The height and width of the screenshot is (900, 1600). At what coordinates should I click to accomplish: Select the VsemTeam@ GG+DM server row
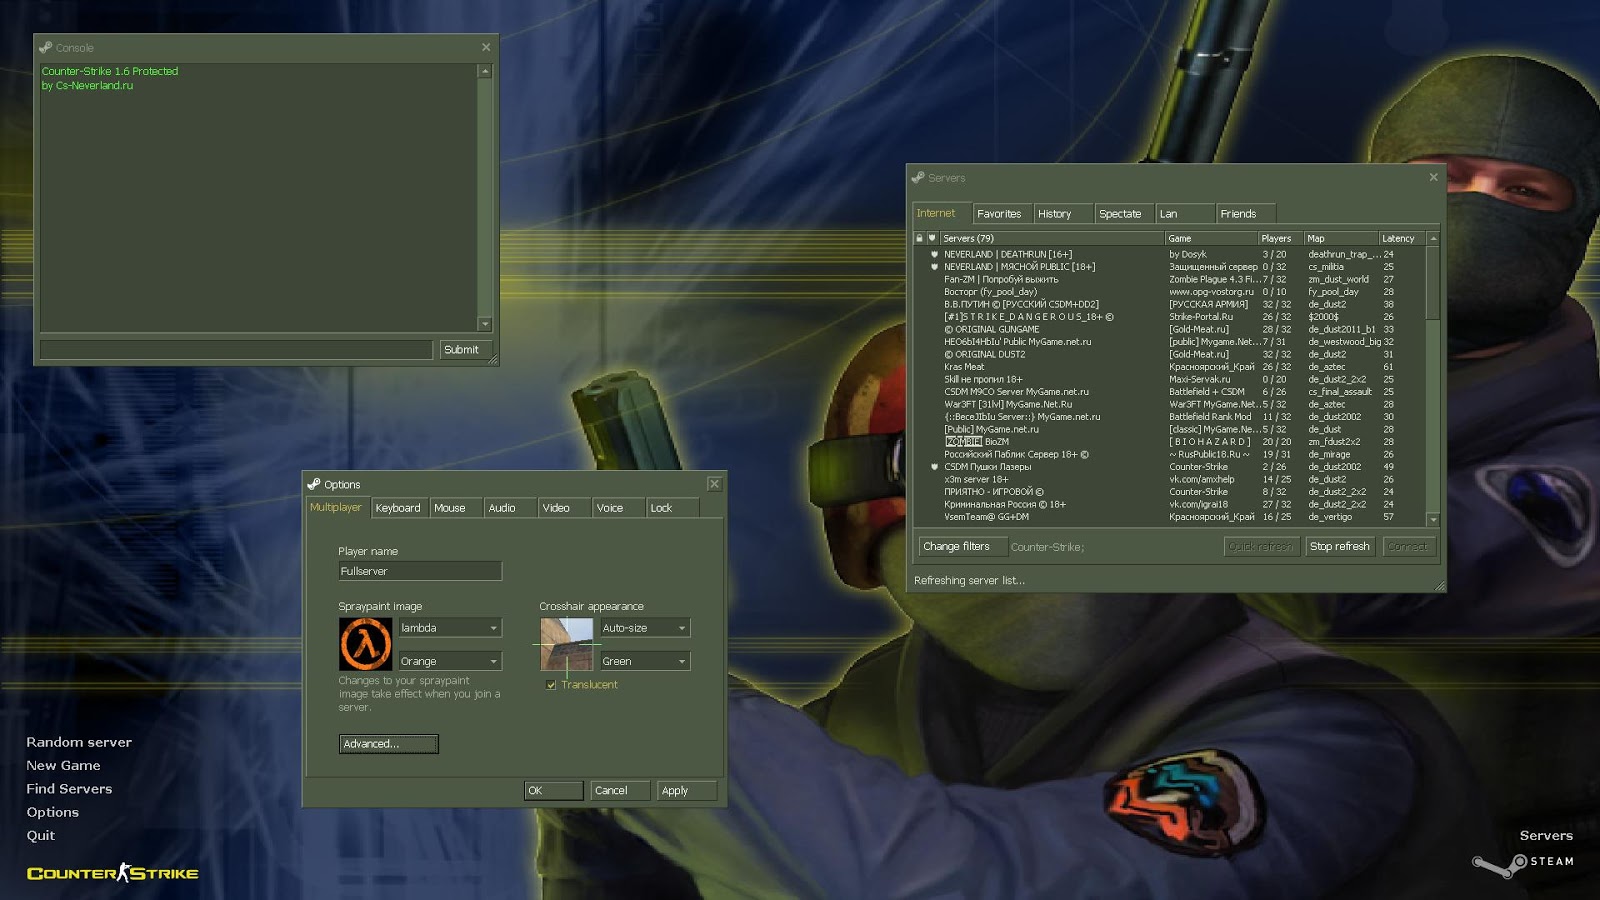[x=1170, y=517]
